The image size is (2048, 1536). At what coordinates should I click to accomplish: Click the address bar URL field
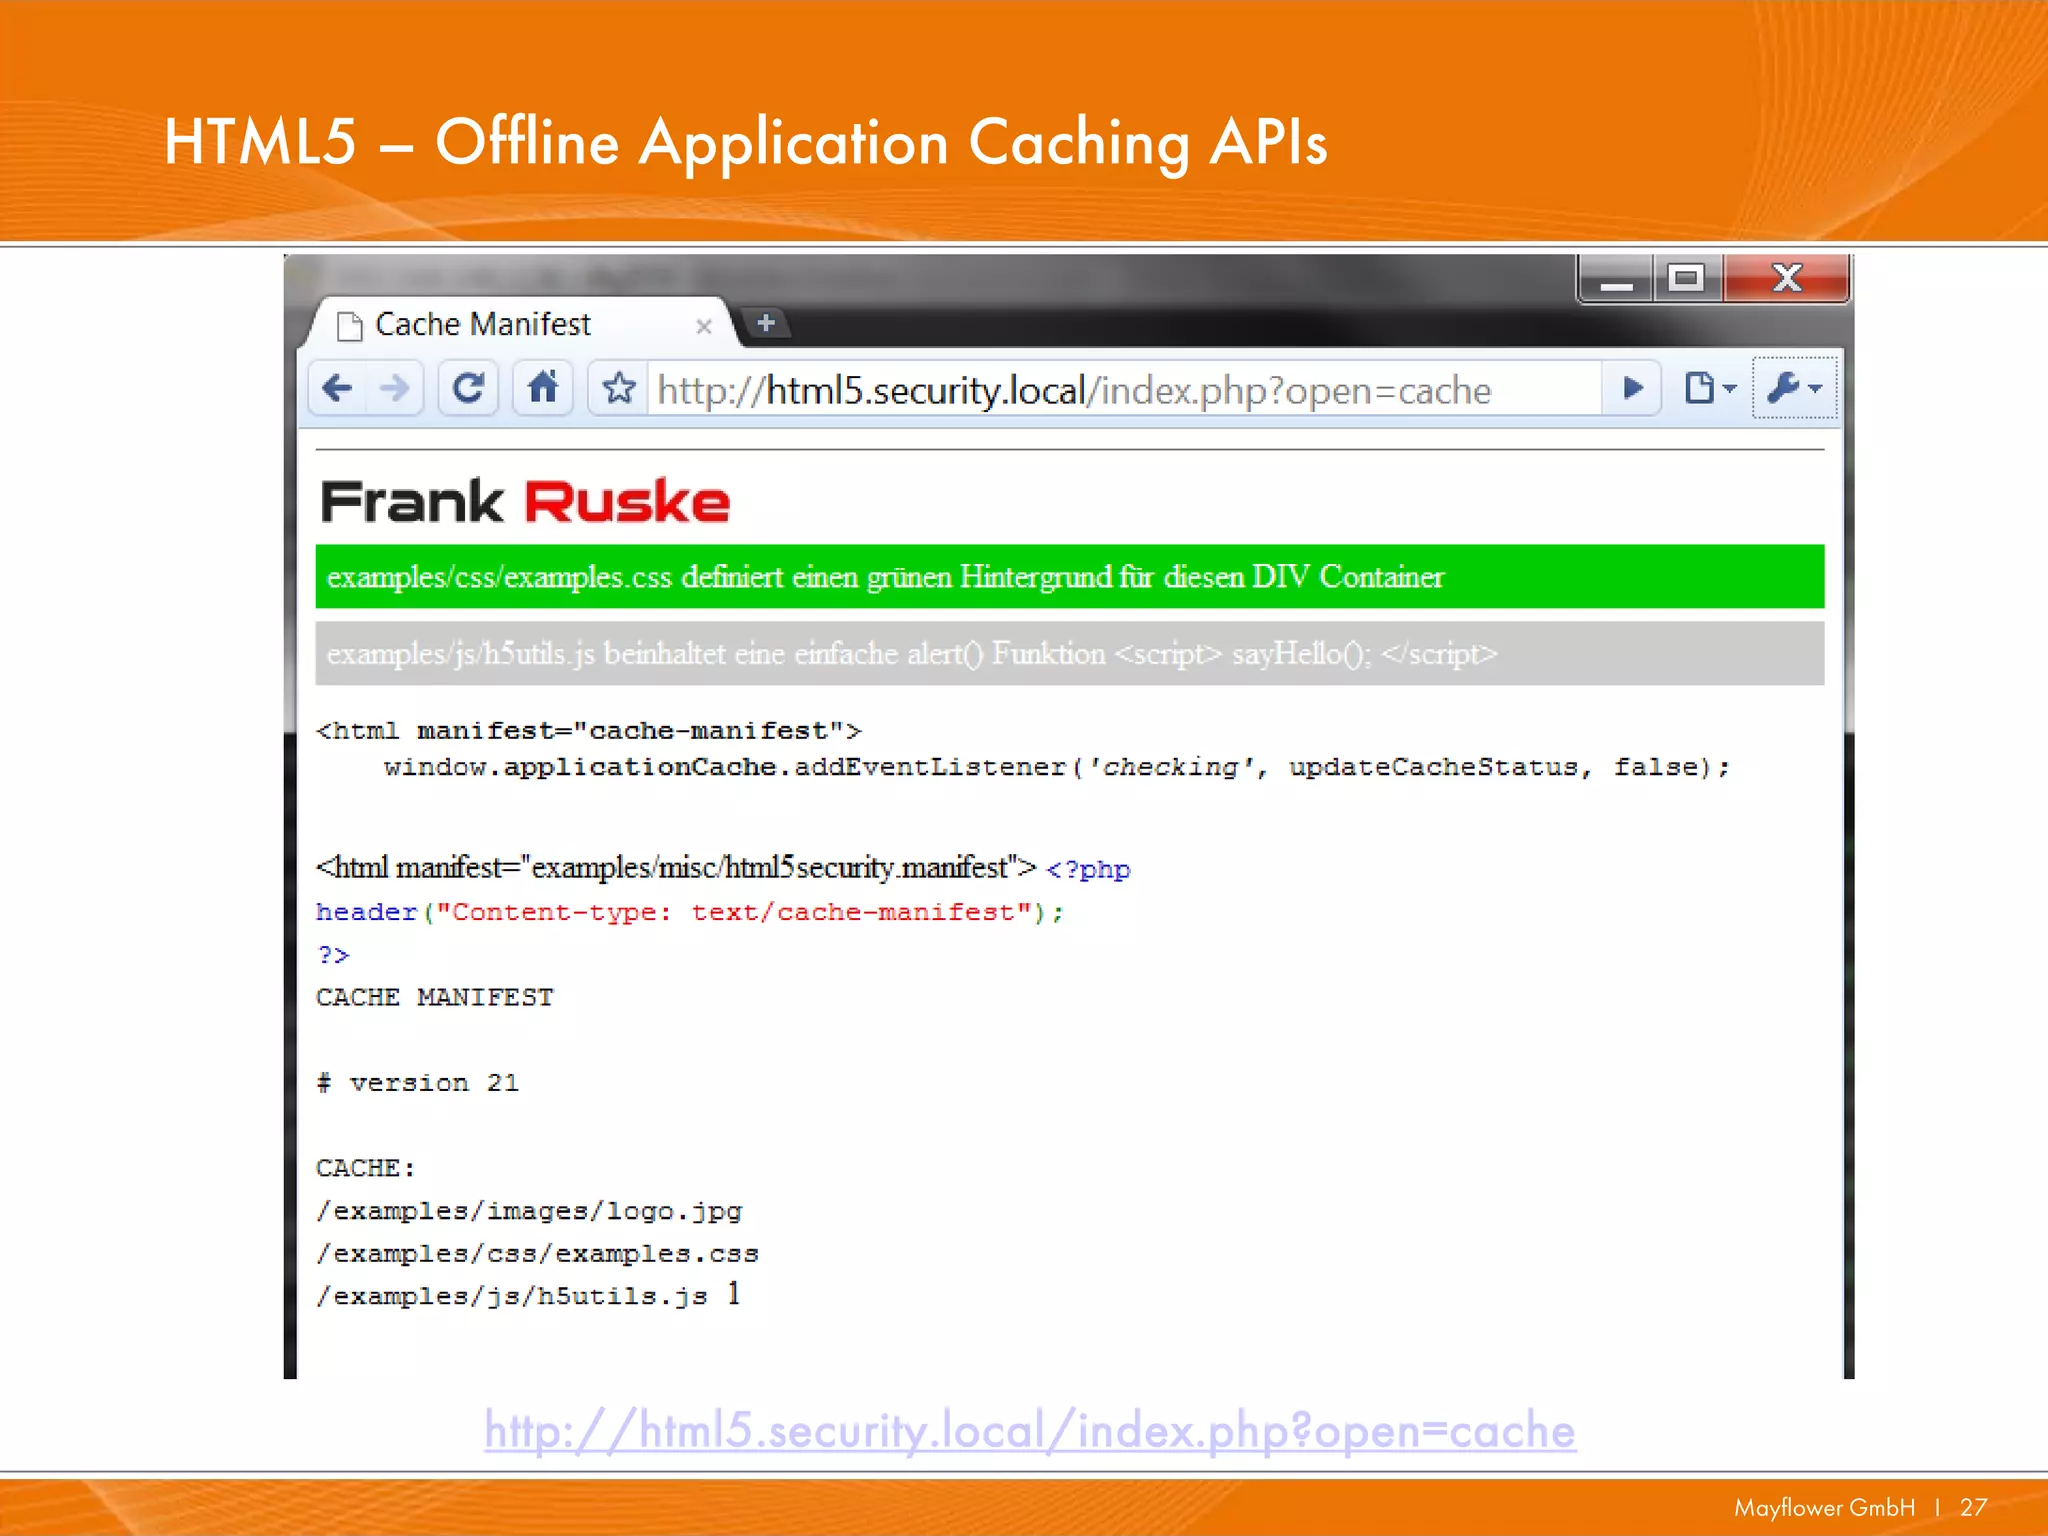pyautogui.click(x=1124, y=390)
